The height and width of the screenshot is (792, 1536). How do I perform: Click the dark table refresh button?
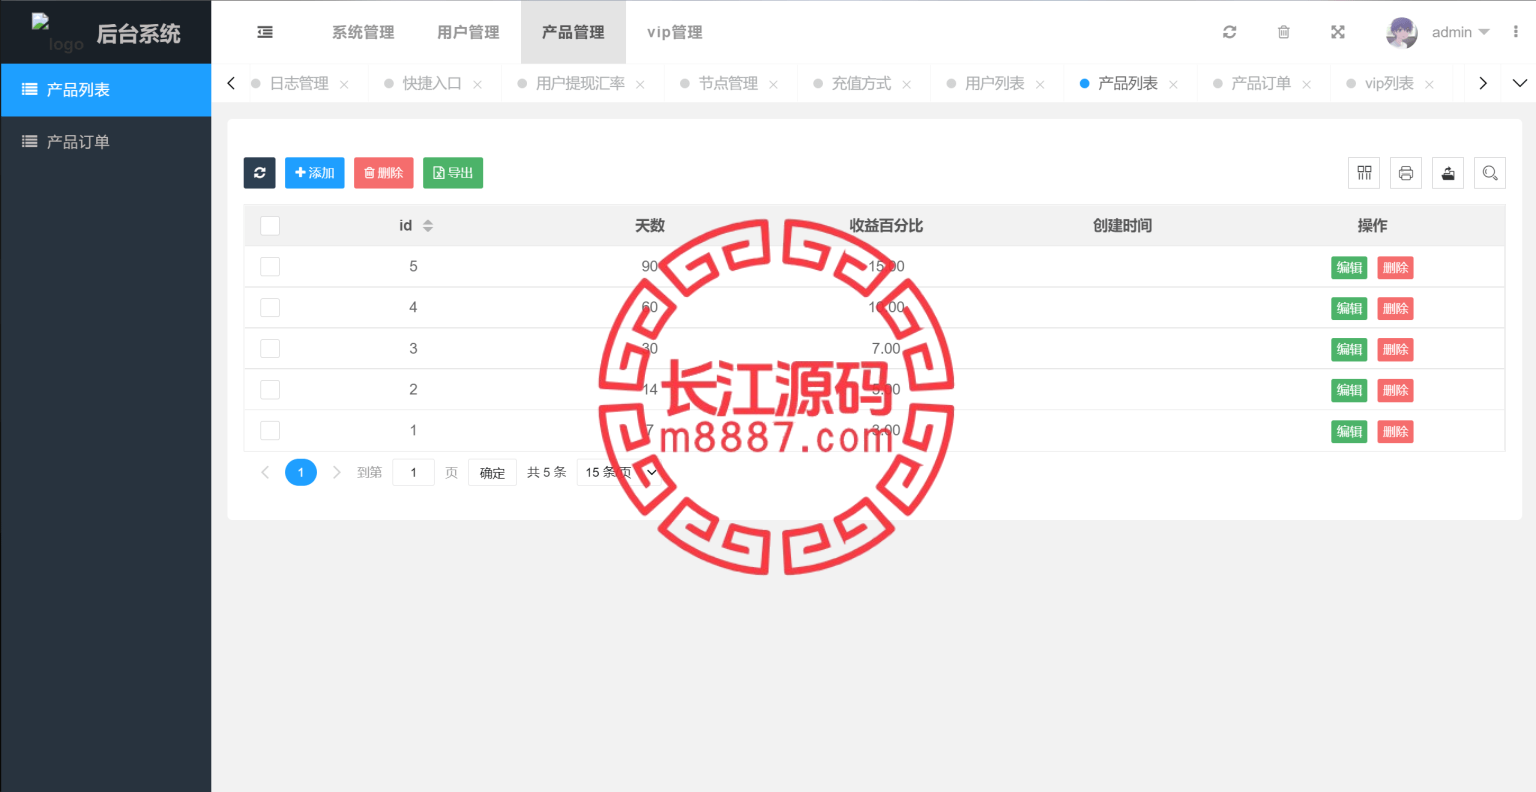point(260,173)
